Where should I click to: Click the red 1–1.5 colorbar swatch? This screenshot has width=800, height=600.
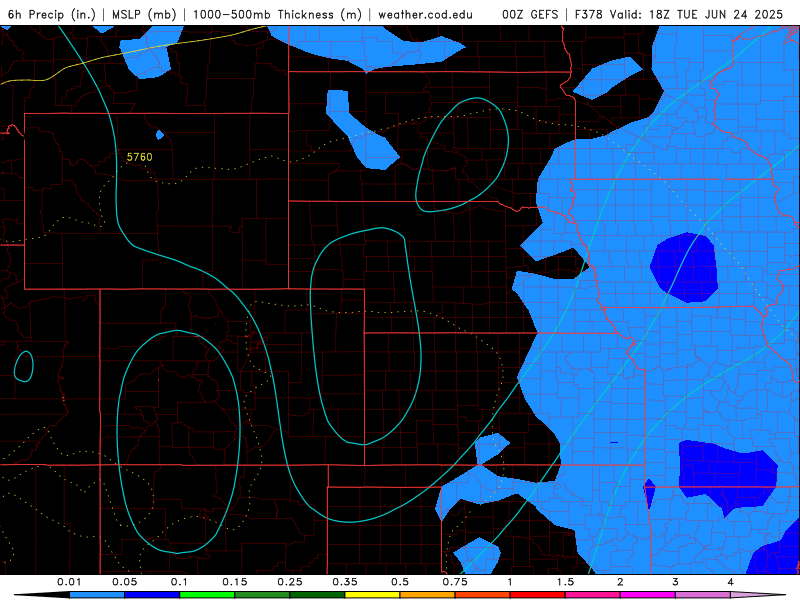click(538, 595)
